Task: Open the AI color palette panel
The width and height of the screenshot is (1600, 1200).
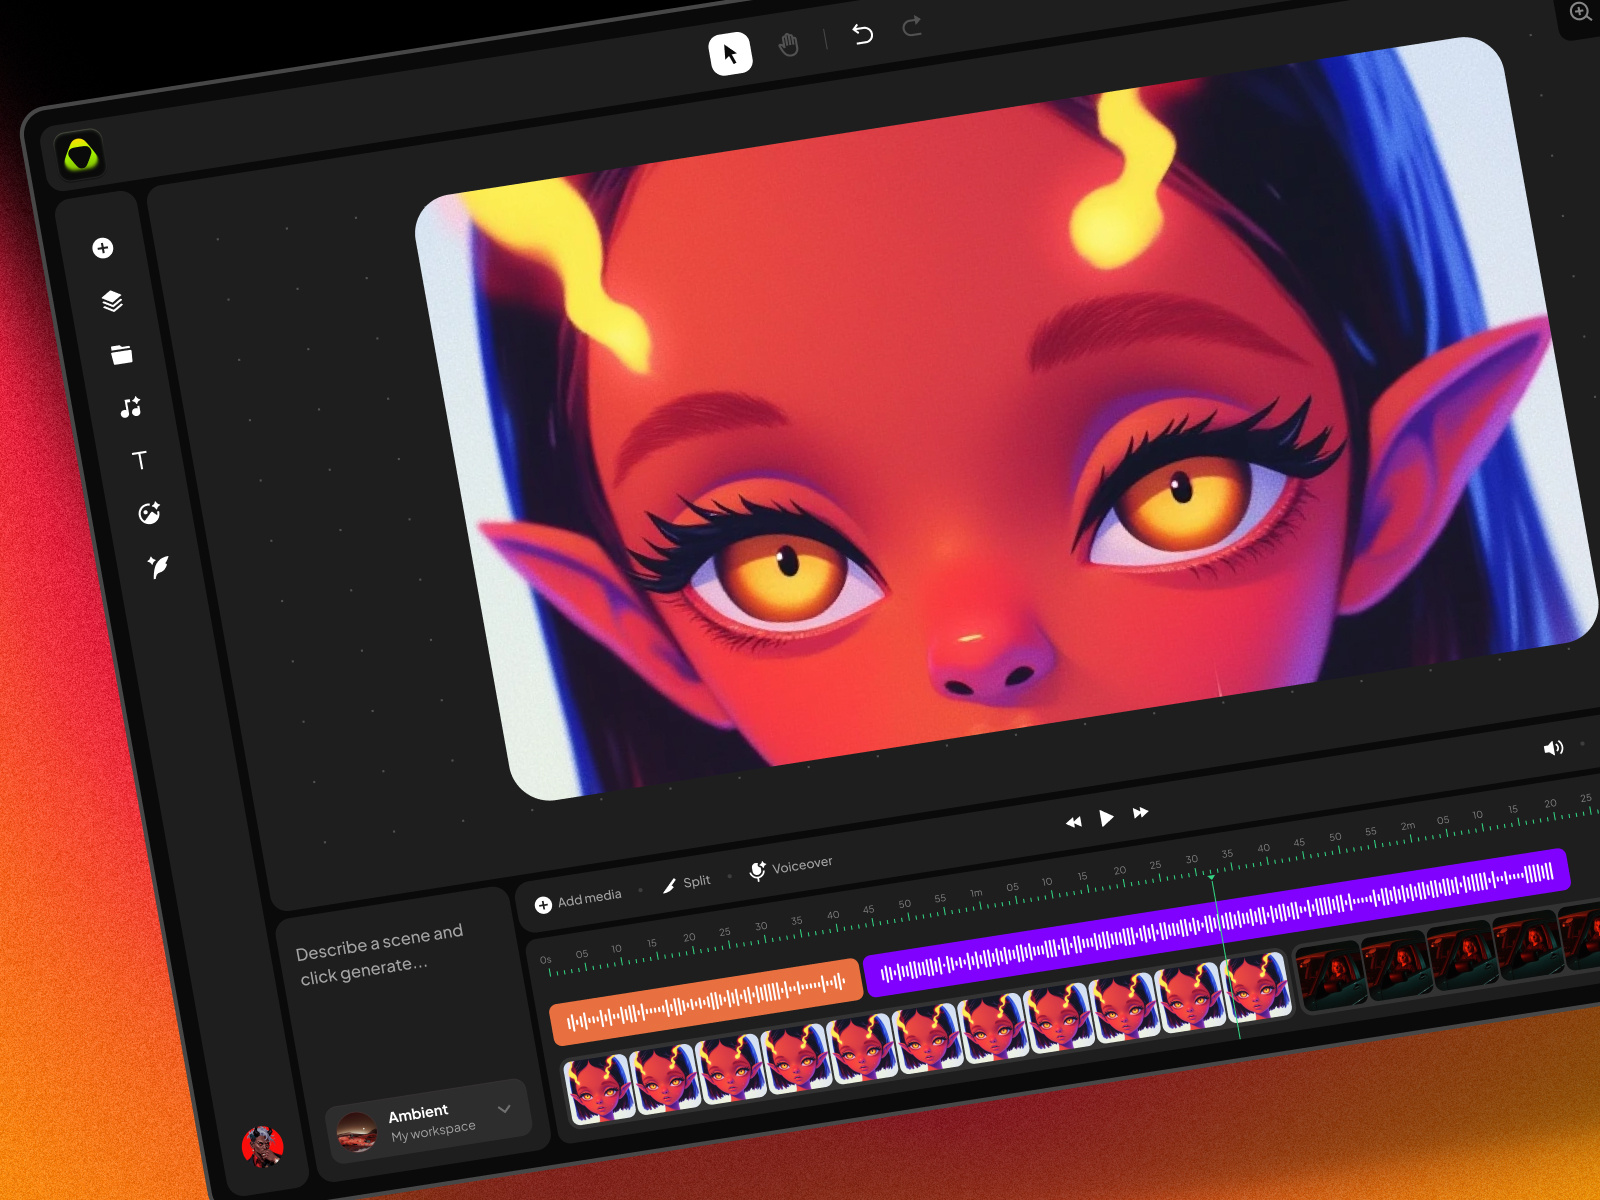Action: coord(149,513)
